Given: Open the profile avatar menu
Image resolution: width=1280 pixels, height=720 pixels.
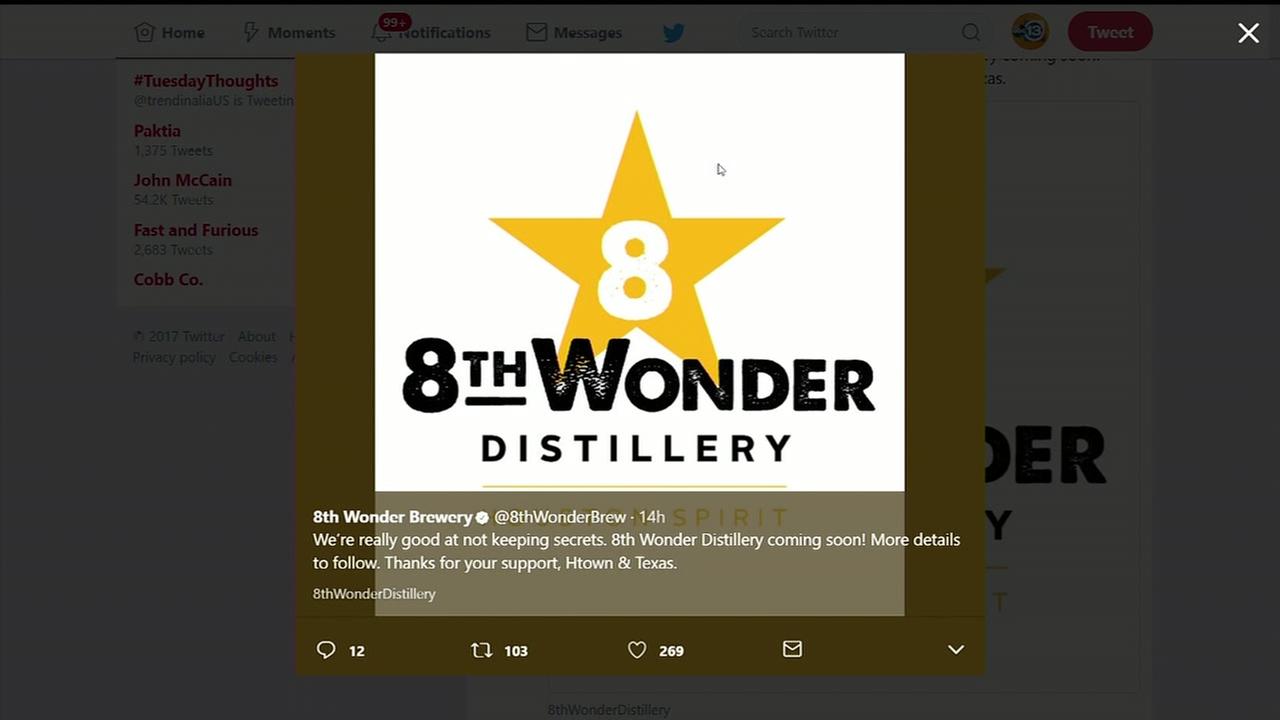Looking at the screenshot, I should pyautogui.click(x=1030, y=32).
